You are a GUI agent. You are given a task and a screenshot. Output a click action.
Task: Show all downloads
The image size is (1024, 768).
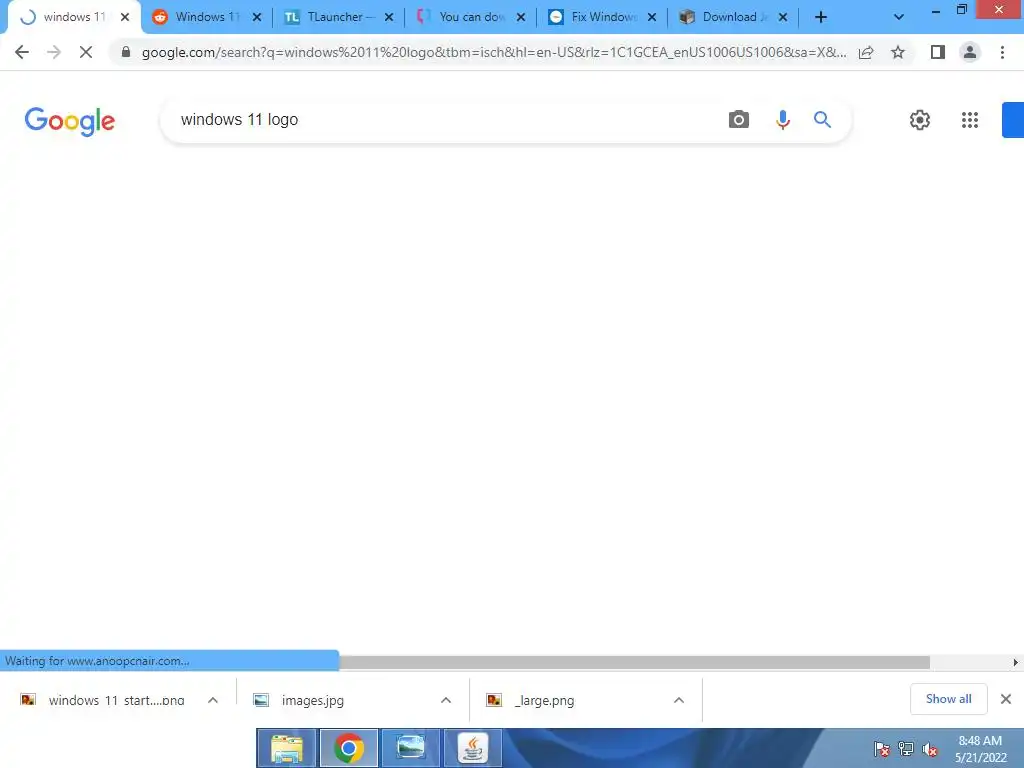pos(948,699)
